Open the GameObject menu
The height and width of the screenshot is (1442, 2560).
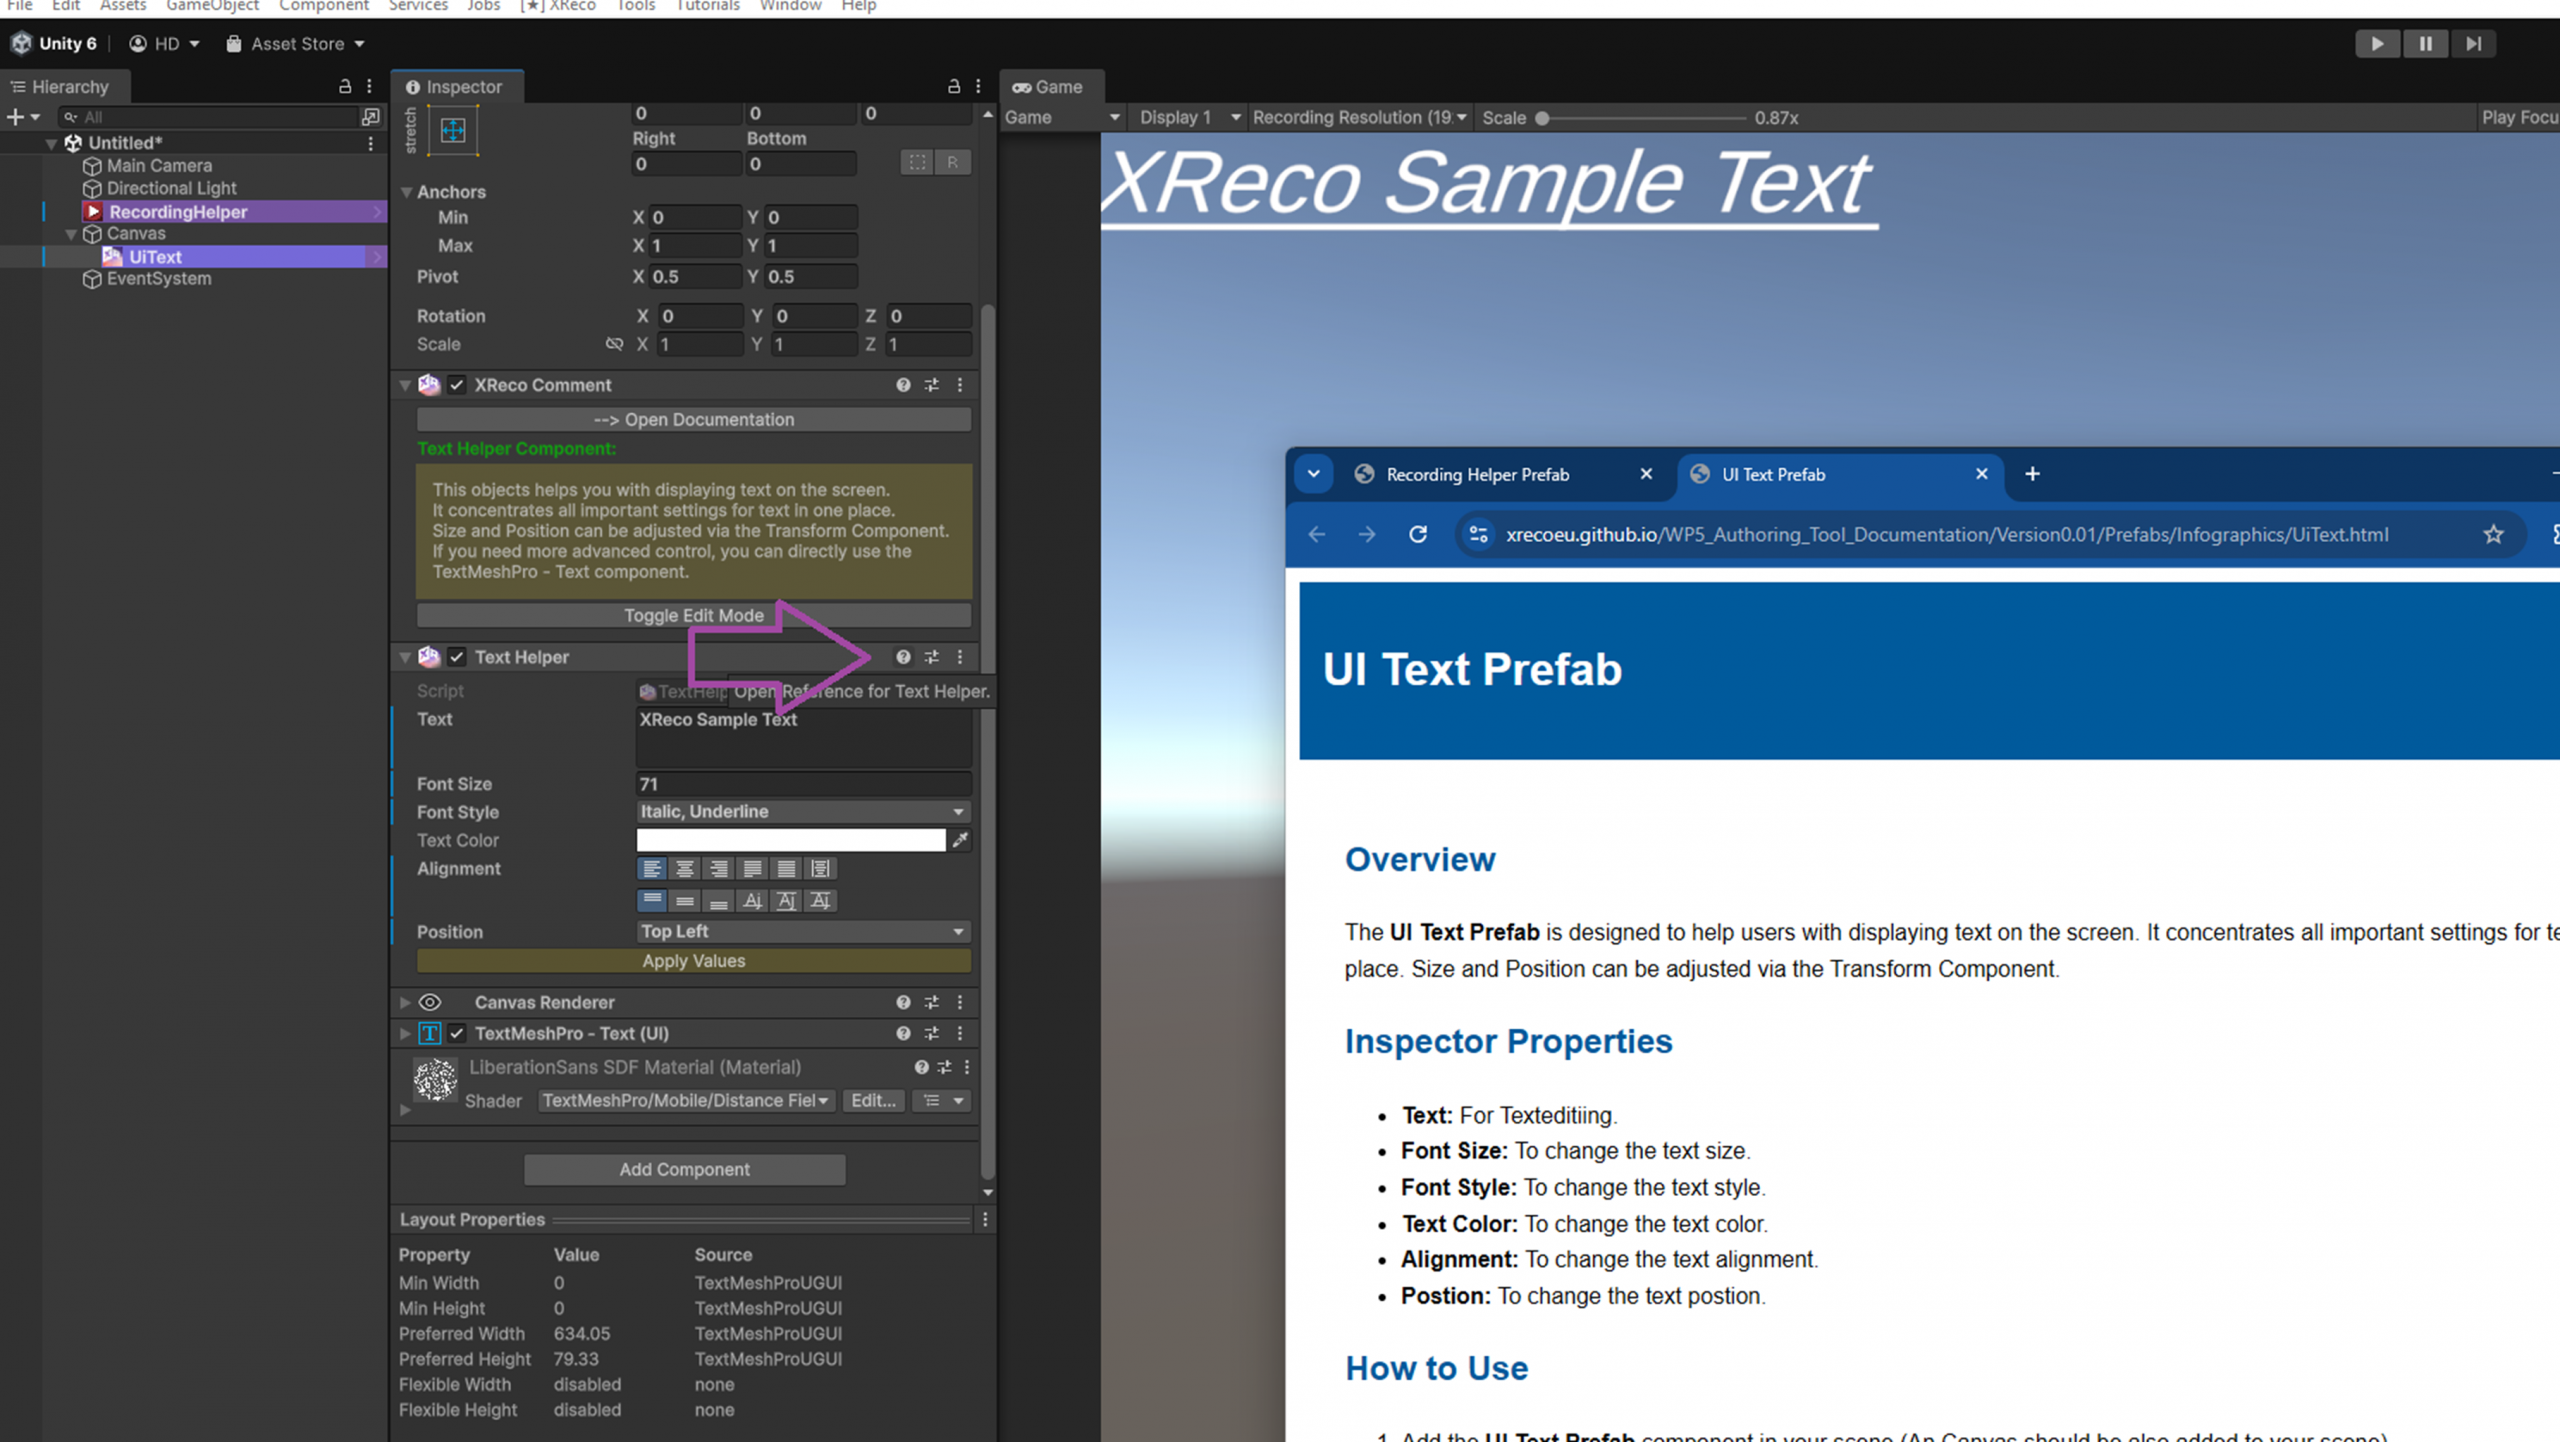(x=212, y=6)
